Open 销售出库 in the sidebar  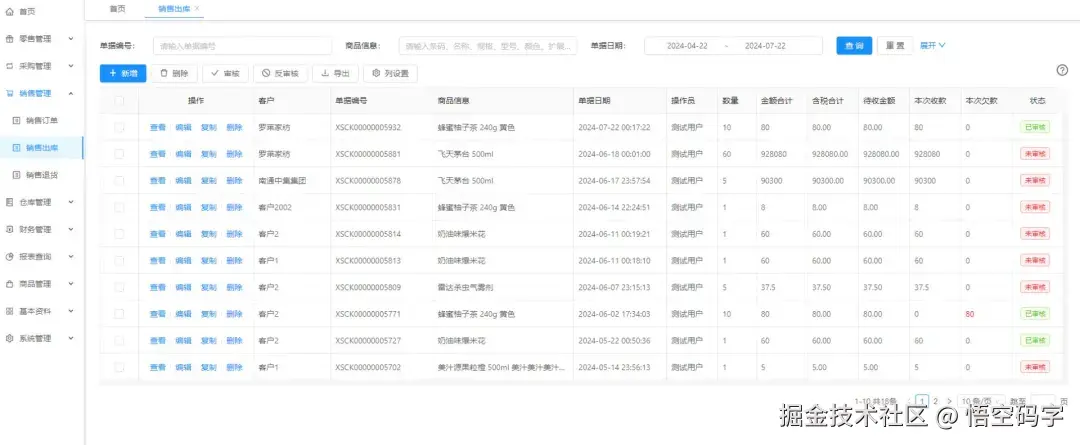coord(41,147)
